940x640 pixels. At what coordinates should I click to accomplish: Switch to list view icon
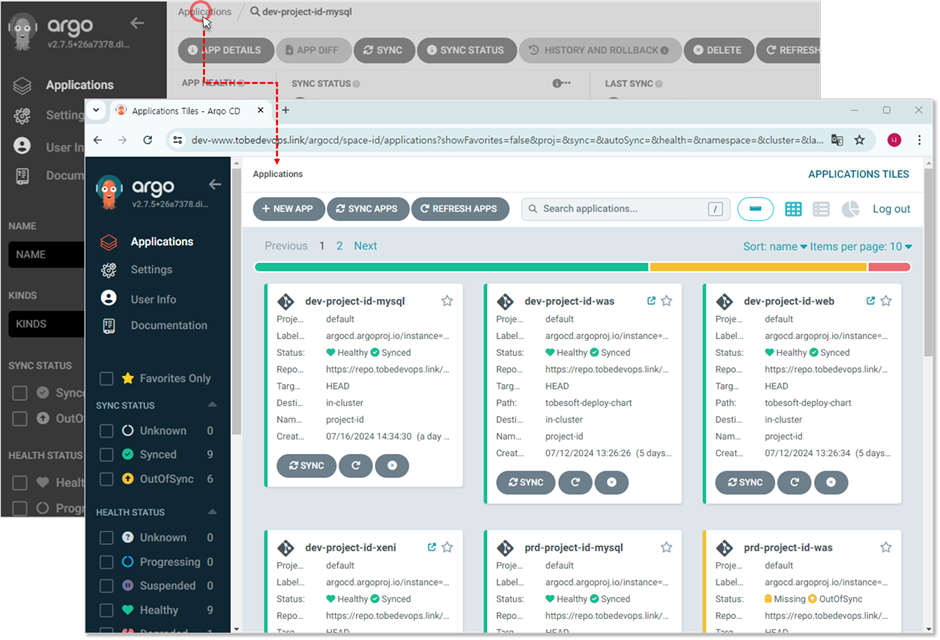(x=821, y=209)
